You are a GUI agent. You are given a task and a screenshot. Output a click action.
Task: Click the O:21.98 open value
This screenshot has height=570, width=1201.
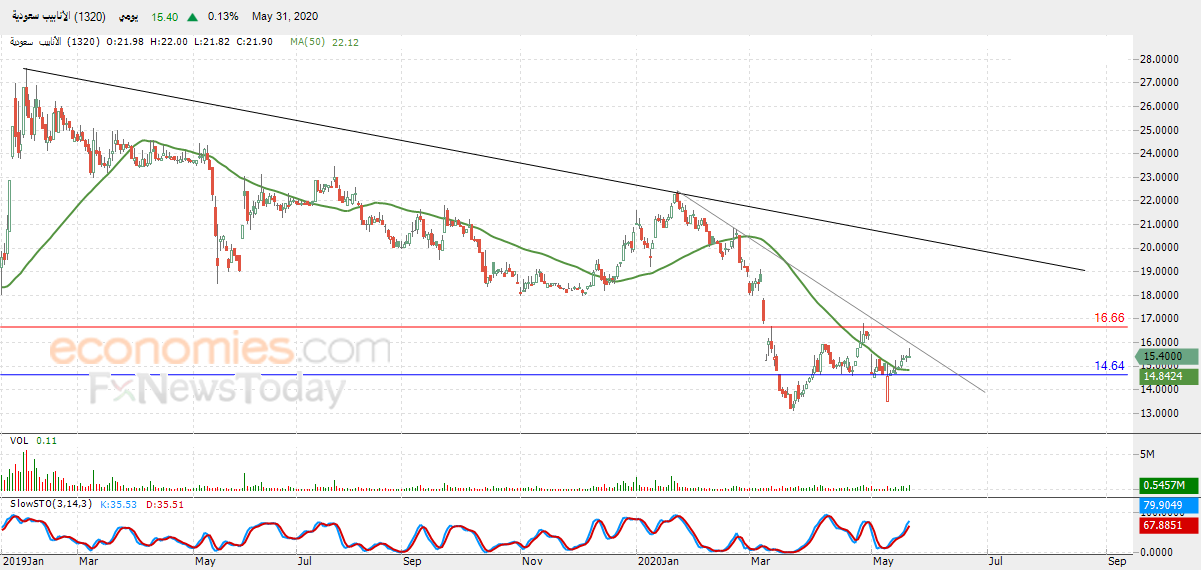pos(124,42)
